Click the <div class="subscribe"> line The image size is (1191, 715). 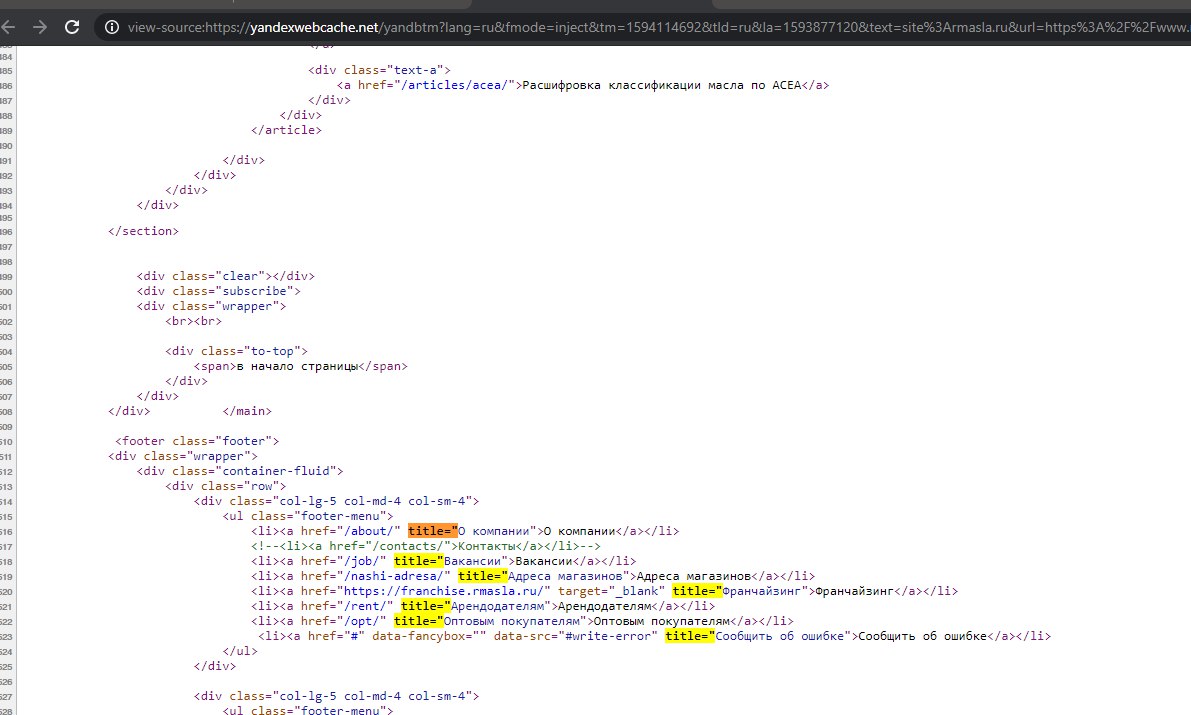click(x=219, y=291)
